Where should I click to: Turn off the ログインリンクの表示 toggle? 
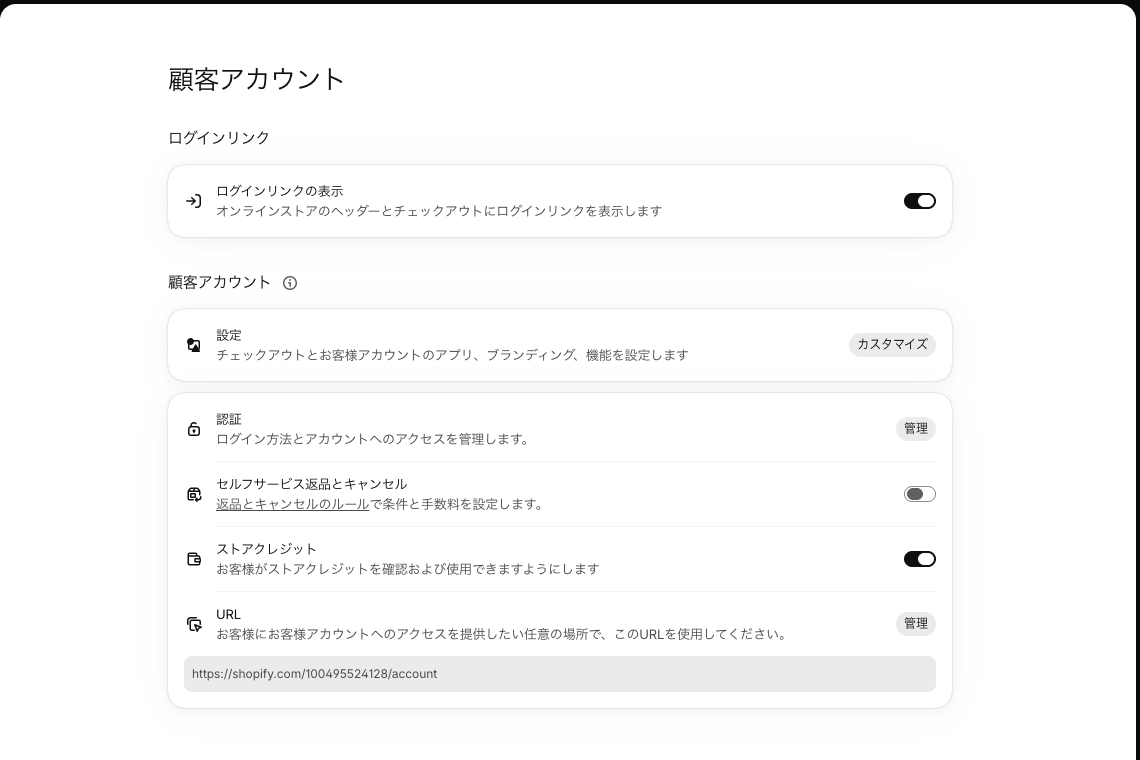pos(920,201)
